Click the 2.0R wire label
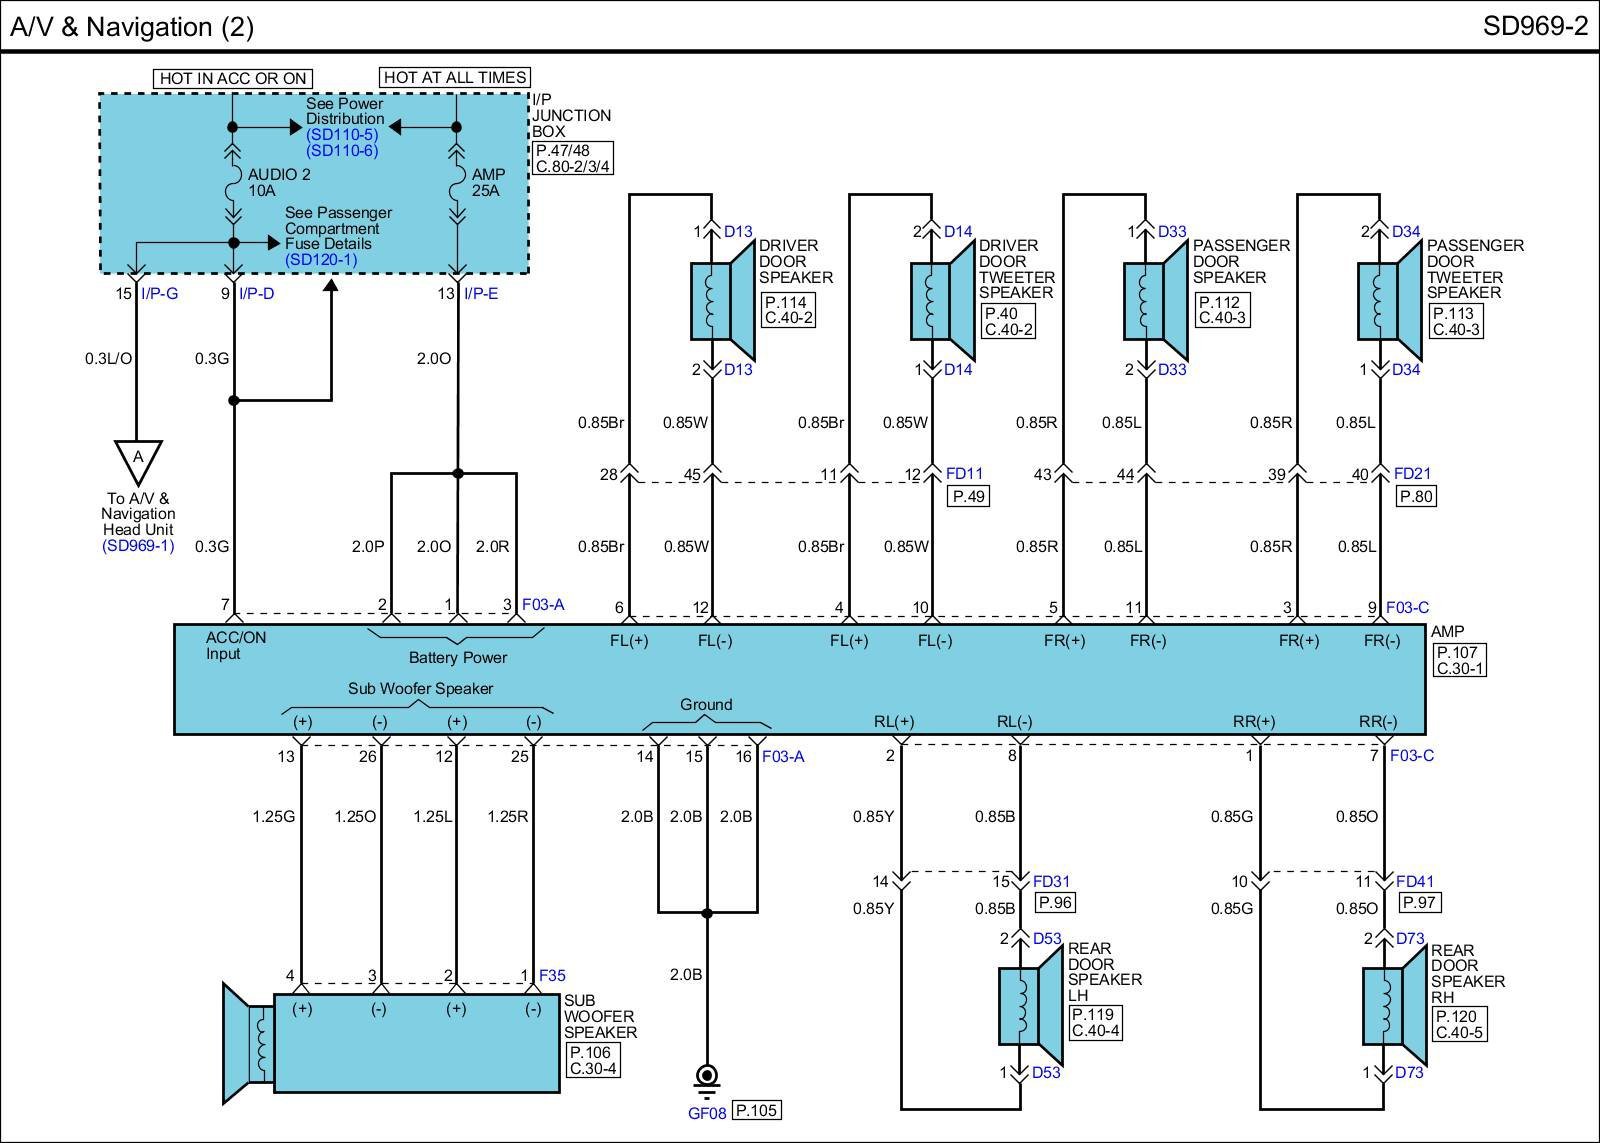 [492, 546]
